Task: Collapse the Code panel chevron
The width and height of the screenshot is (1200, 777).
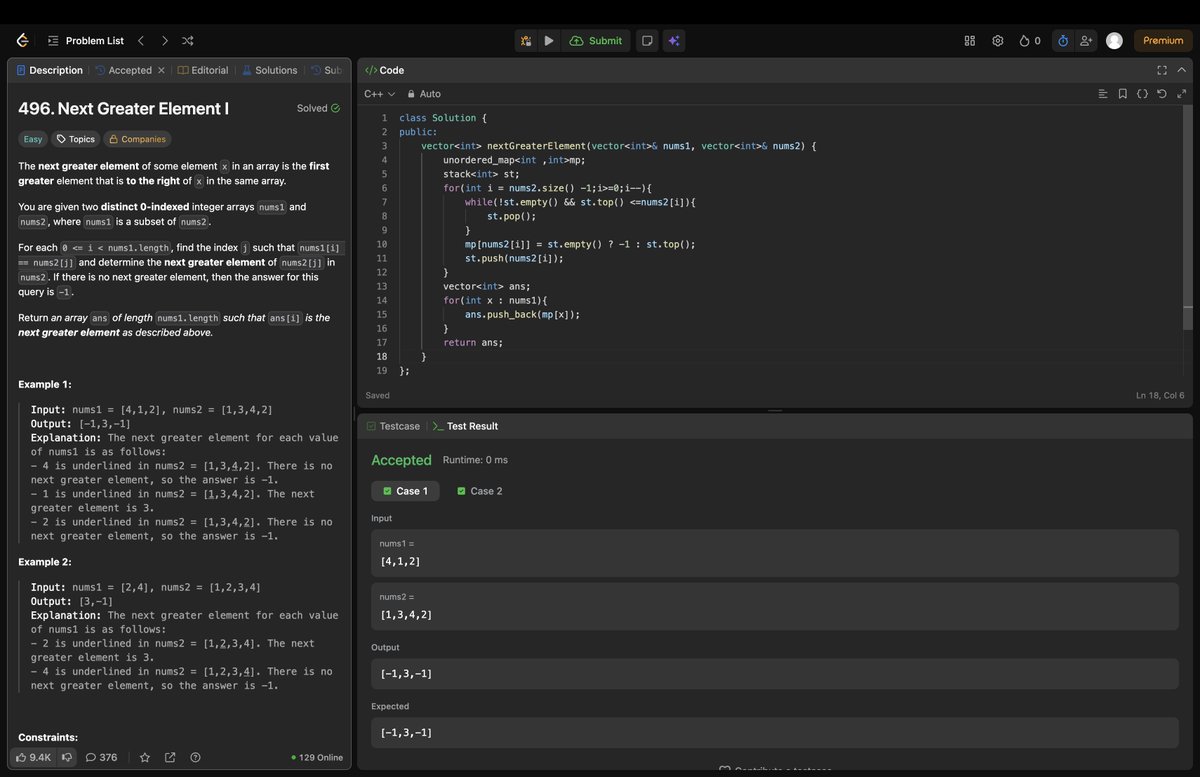Action: [1181, 70]
